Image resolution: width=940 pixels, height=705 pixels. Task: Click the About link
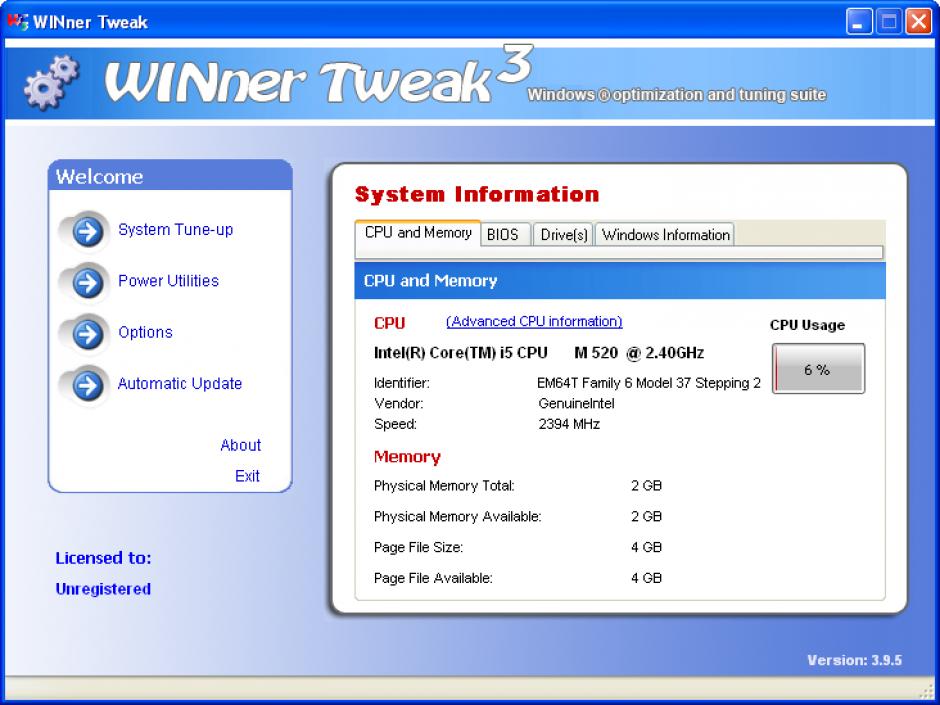pos(240,446)
